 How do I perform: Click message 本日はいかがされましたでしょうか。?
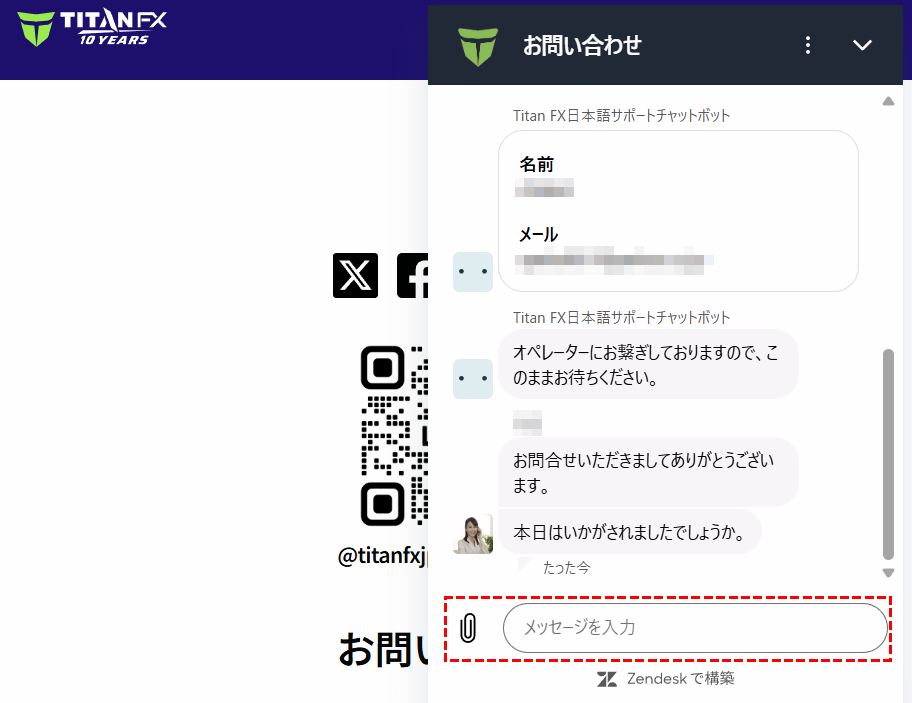pyautogui.click(x=630, y=532)
